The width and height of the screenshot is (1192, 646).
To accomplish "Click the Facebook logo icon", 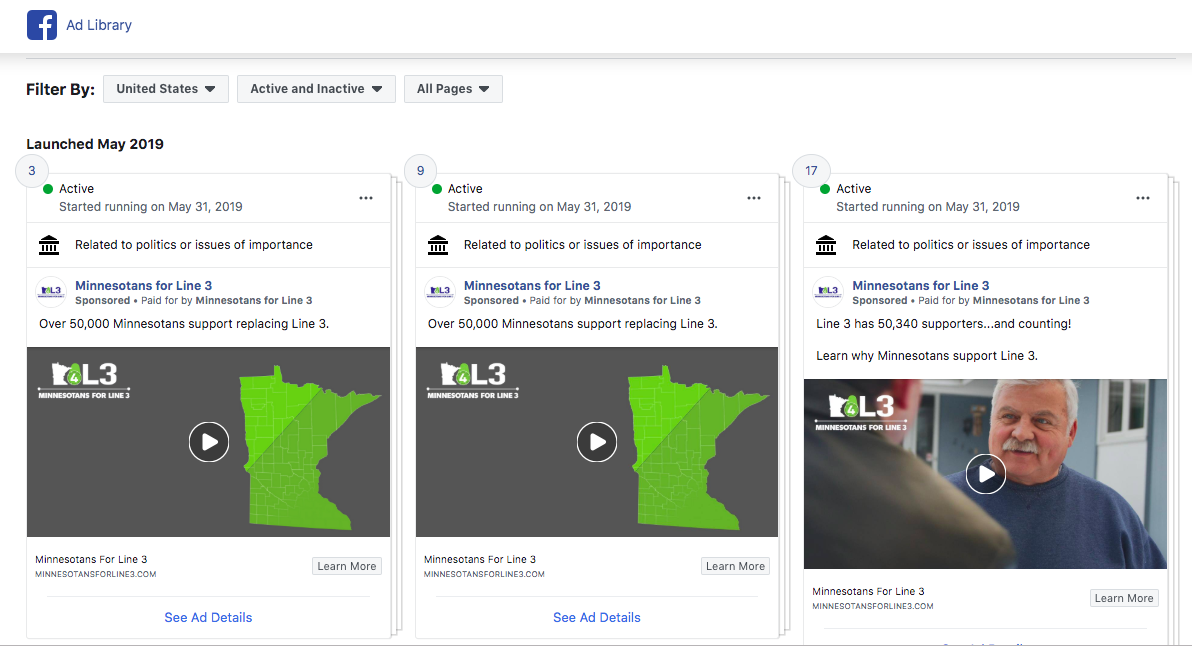I will click(42, 25).
